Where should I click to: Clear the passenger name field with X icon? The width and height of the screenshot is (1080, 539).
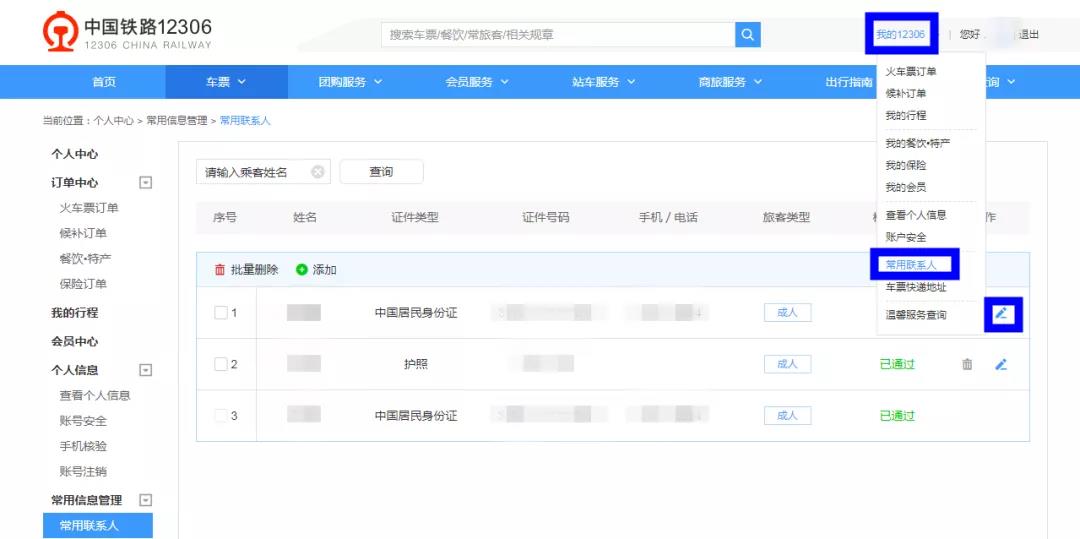pyautogui.click(x=318, y=172)
